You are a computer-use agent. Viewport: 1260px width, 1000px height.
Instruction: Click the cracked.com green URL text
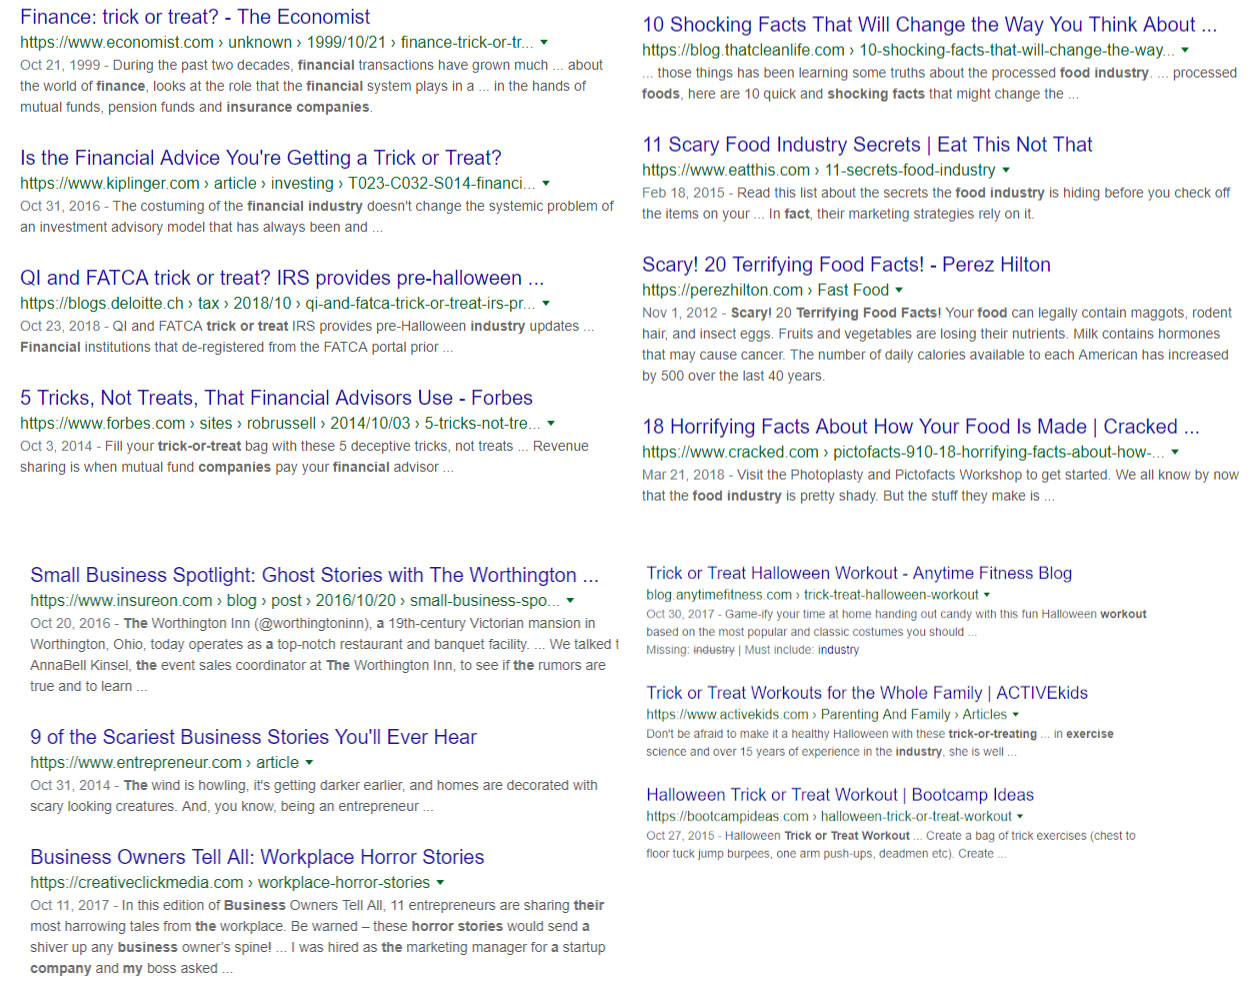pos(903,453)
